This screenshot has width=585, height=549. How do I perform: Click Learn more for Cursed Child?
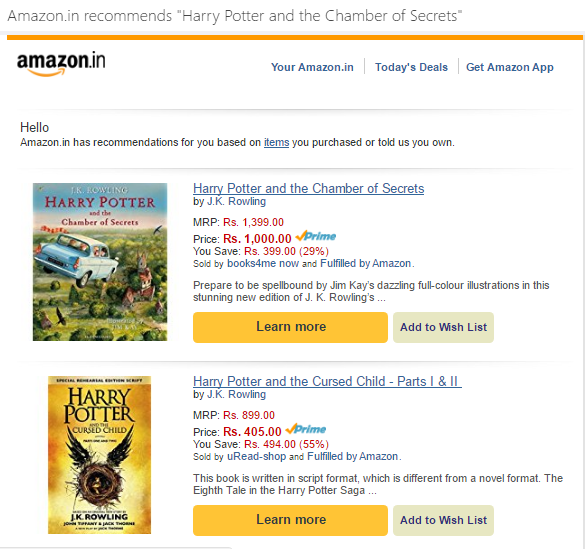pyautogui.click(x=290, y=520)
